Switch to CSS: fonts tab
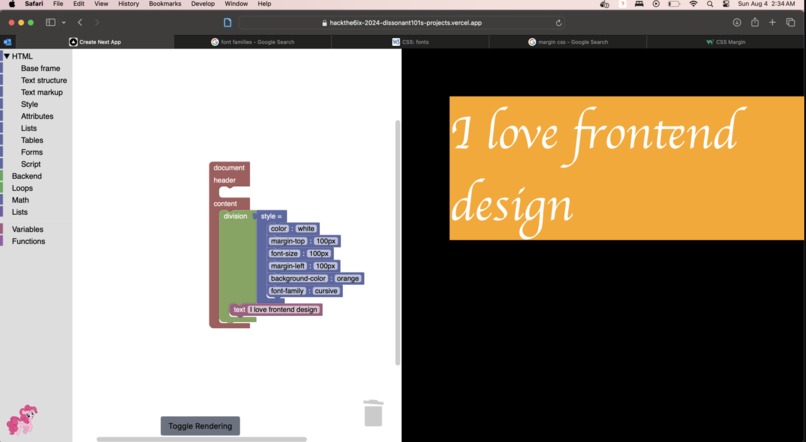 (410, 42)
